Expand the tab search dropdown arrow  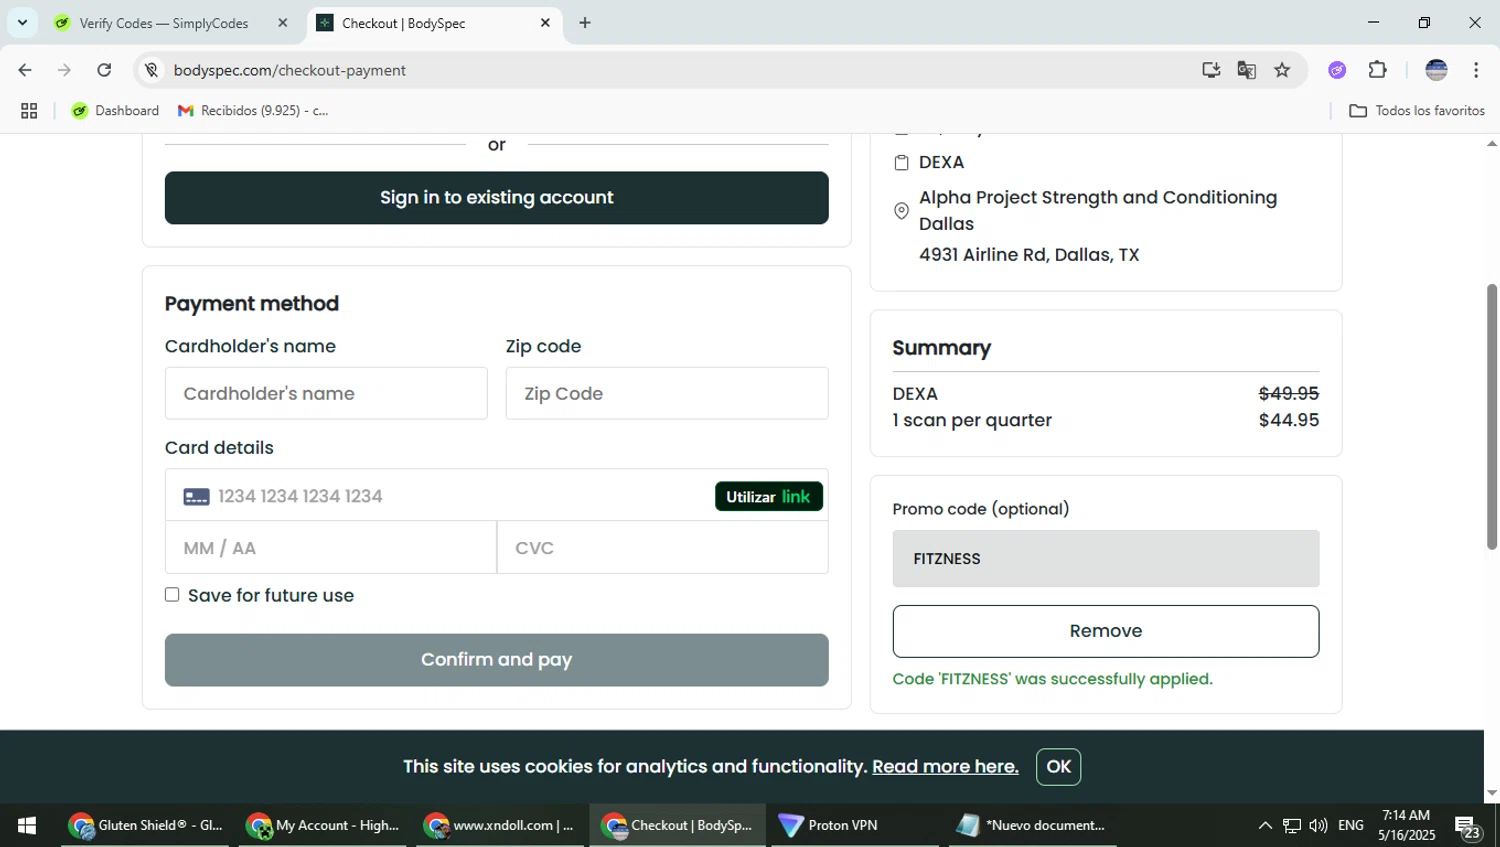pyautogui.click(x=22, y=22)
